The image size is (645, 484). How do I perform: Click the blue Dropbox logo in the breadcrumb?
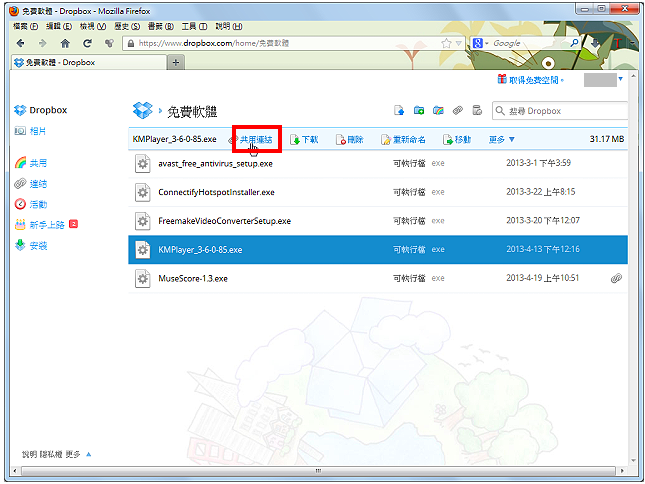(142, 110)
